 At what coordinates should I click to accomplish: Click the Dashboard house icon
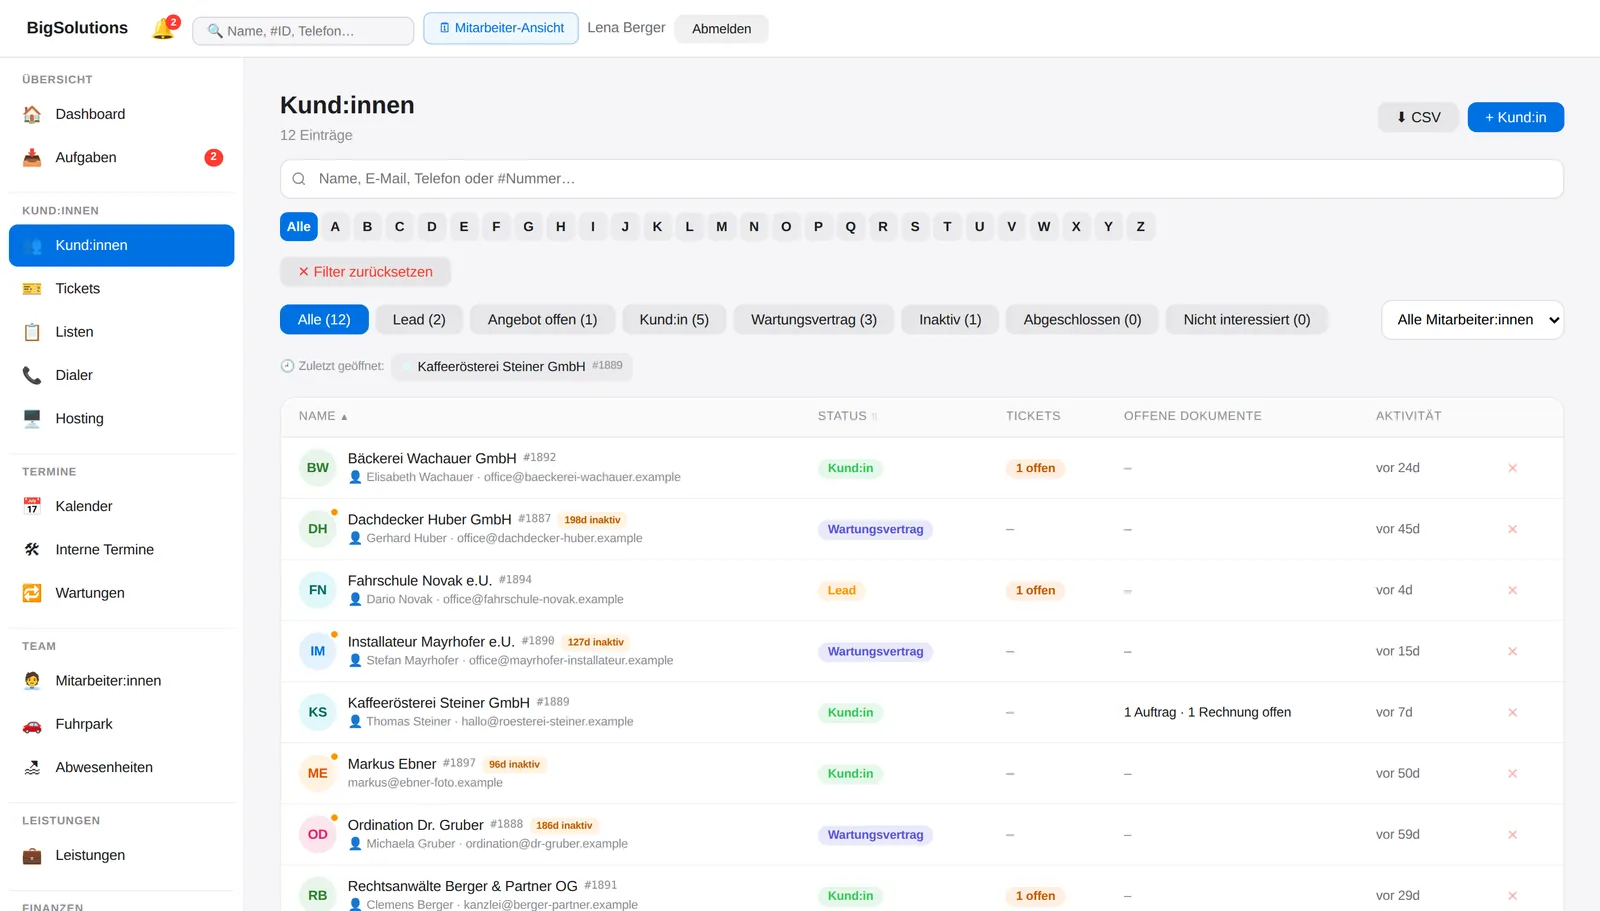click(32, 114)
